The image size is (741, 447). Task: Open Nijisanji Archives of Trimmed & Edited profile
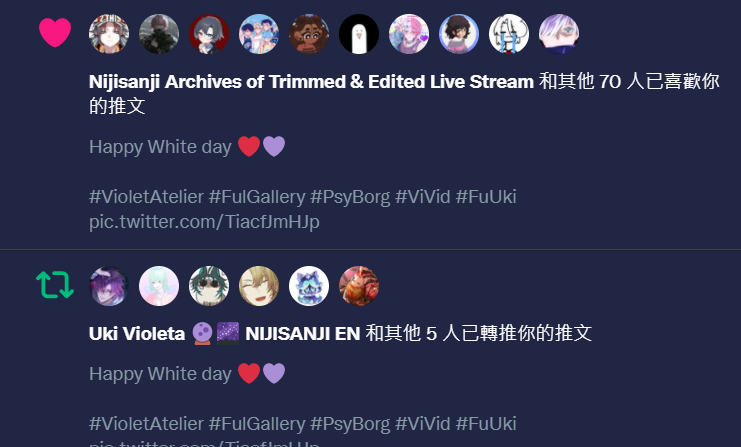tap(311, 82)
